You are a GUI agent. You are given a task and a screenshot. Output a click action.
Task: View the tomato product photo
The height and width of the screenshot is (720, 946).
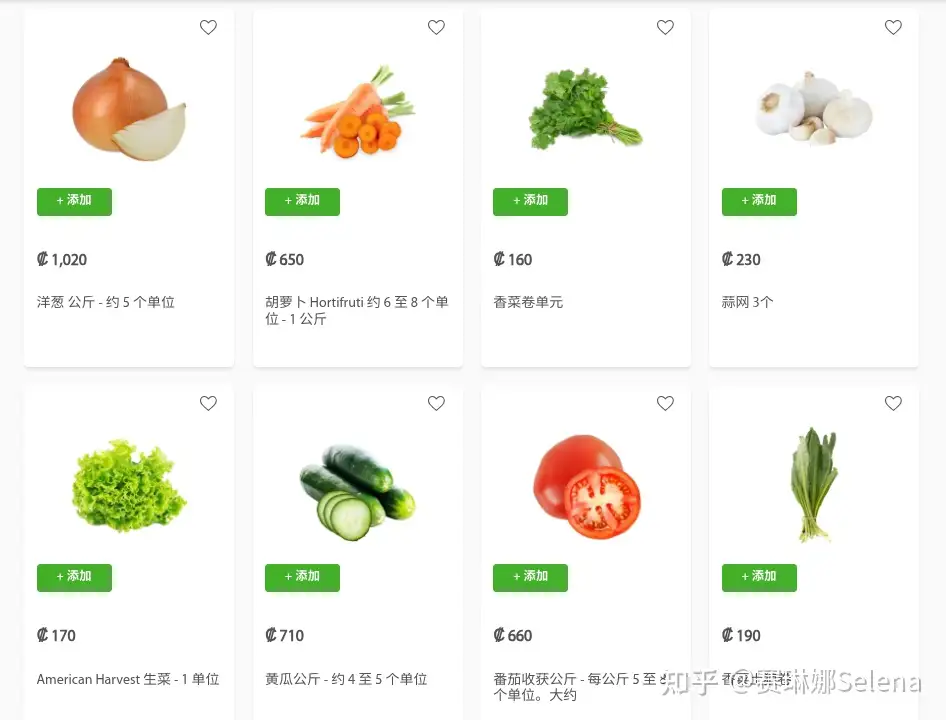pyautogui.click(x=586, y=487)
